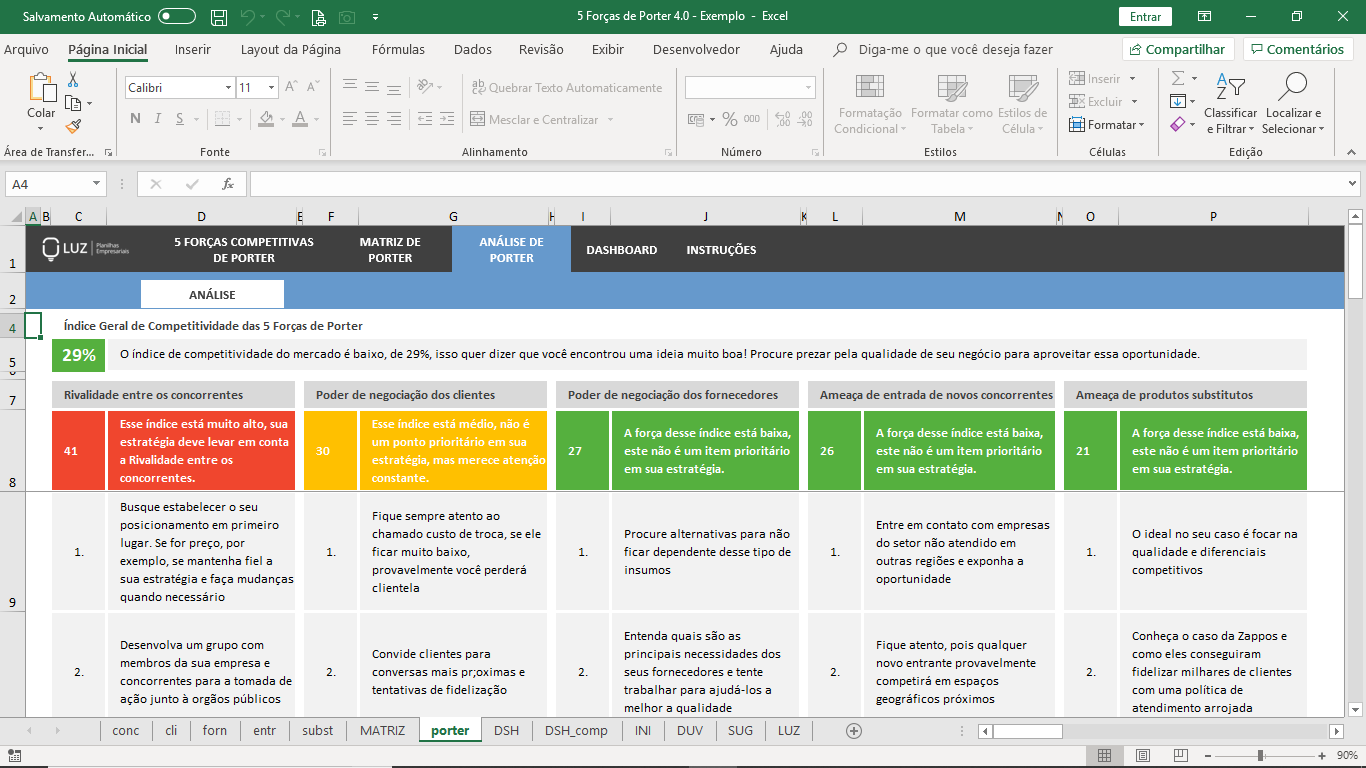Click the zoom slider handle
The width and height of the screenshot is (1366, 768).
point(1260,756)
